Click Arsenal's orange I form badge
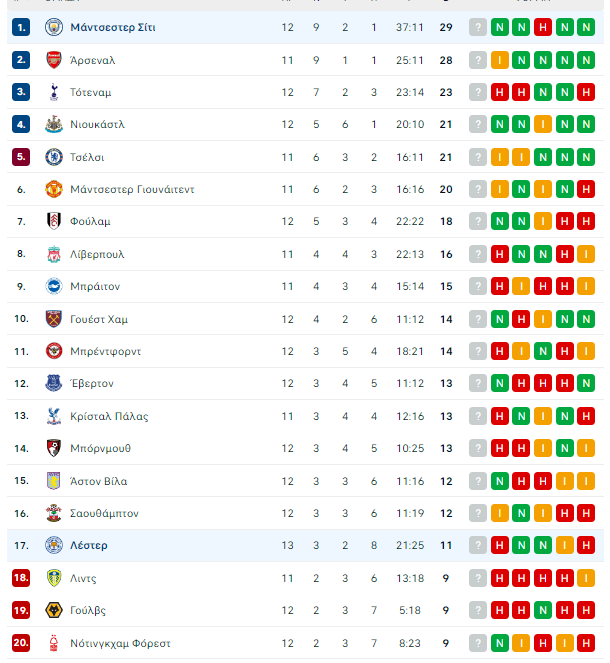The height and width of the screenshot is (663, 610). [x=500, y=60]
